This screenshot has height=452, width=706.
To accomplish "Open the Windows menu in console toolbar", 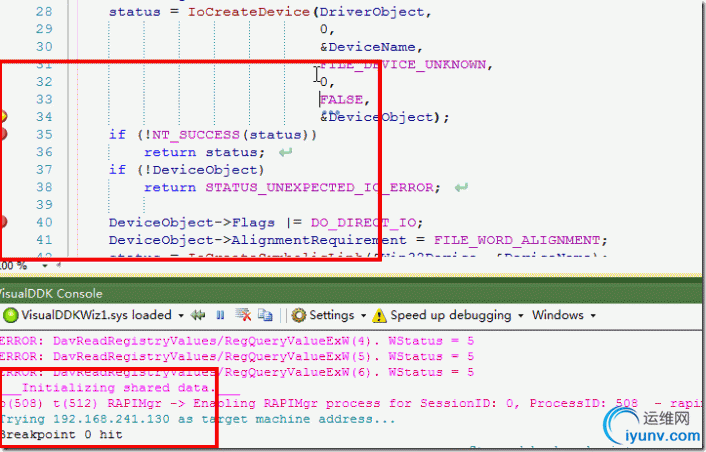I will [558, 315].
